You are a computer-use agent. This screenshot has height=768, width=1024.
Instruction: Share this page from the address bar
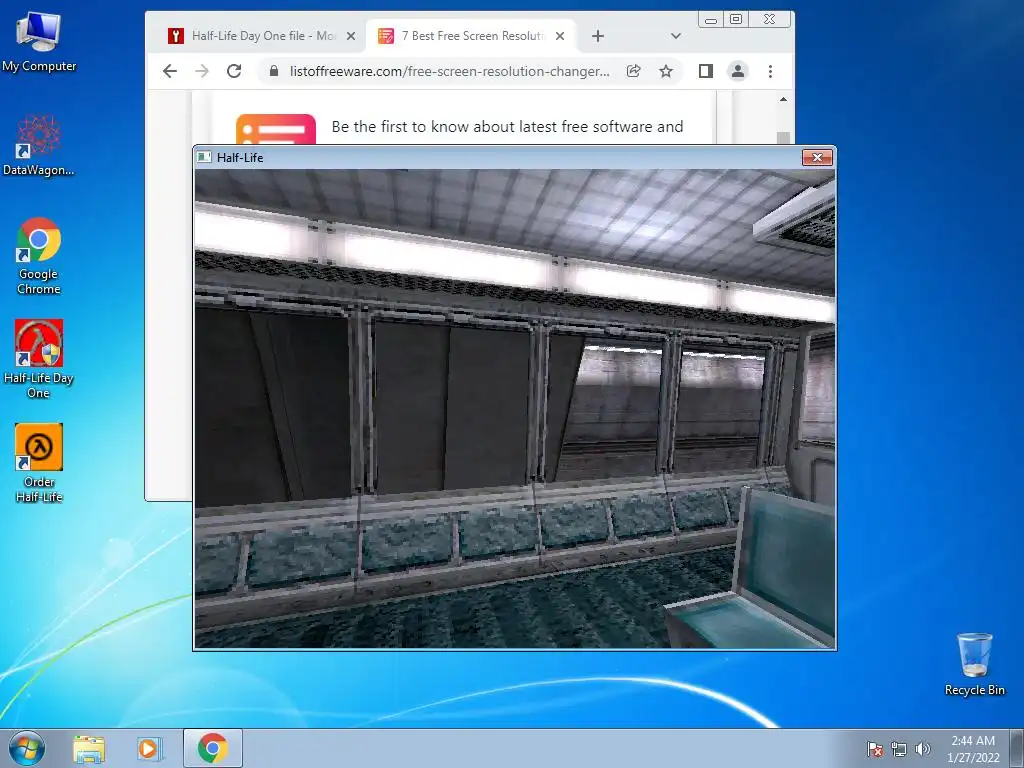click(633, 71)
